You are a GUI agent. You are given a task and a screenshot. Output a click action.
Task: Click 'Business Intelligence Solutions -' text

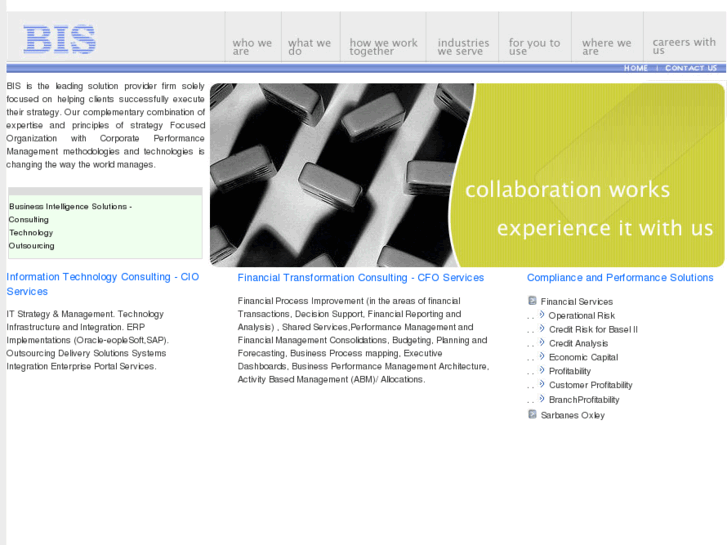pos(70,206)
